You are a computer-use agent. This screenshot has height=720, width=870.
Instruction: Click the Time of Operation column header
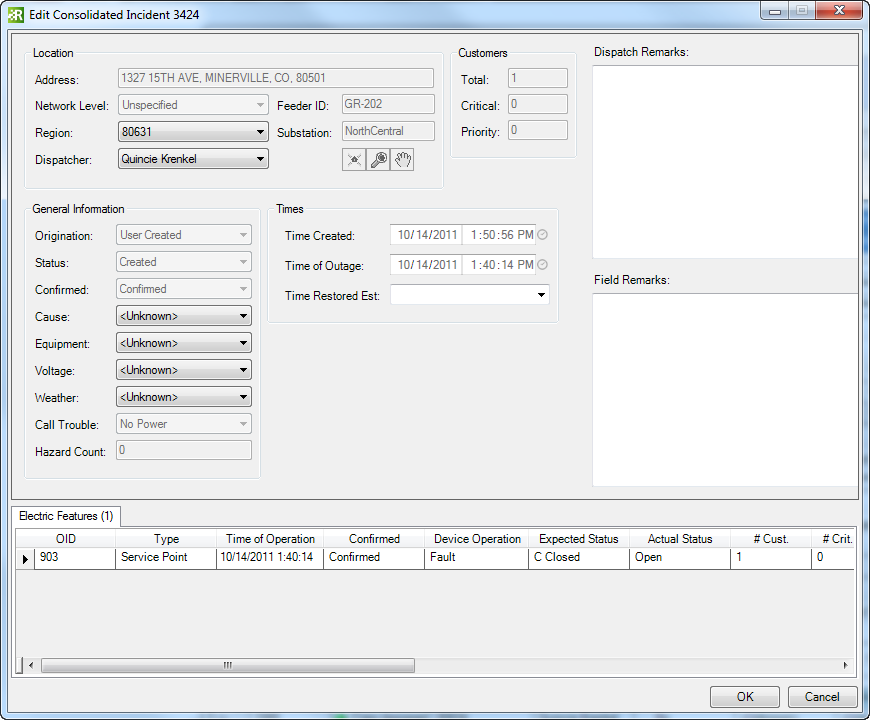pyautogui.click(x=270, y=539)
